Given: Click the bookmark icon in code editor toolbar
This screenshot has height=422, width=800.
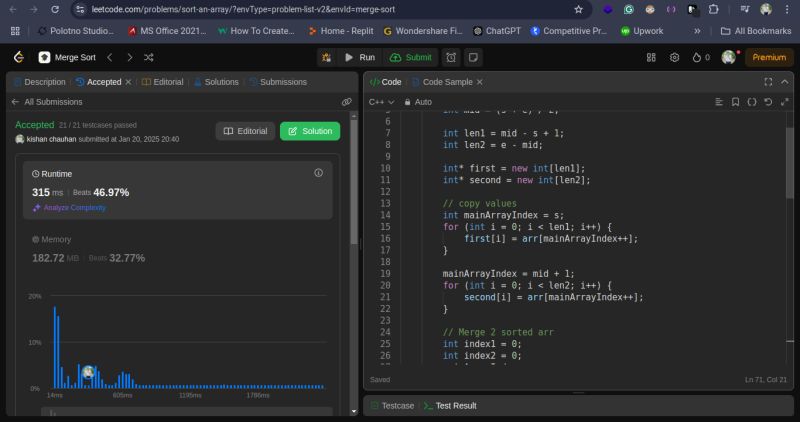Looking at the screenshot, I should click(x=734, y=102).
